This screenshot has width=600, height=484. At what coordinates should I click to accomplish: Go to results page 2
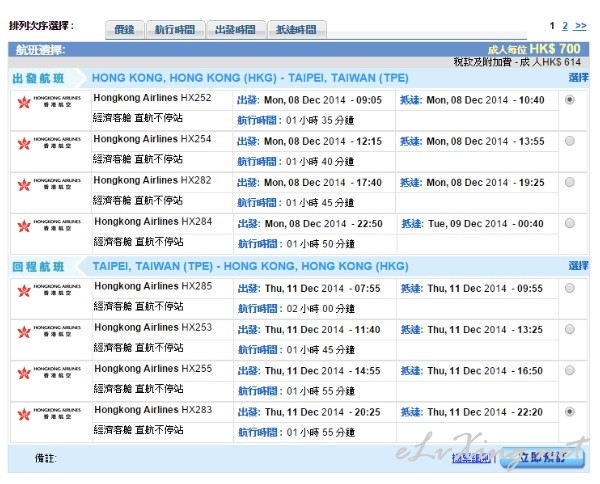point(565,26)
